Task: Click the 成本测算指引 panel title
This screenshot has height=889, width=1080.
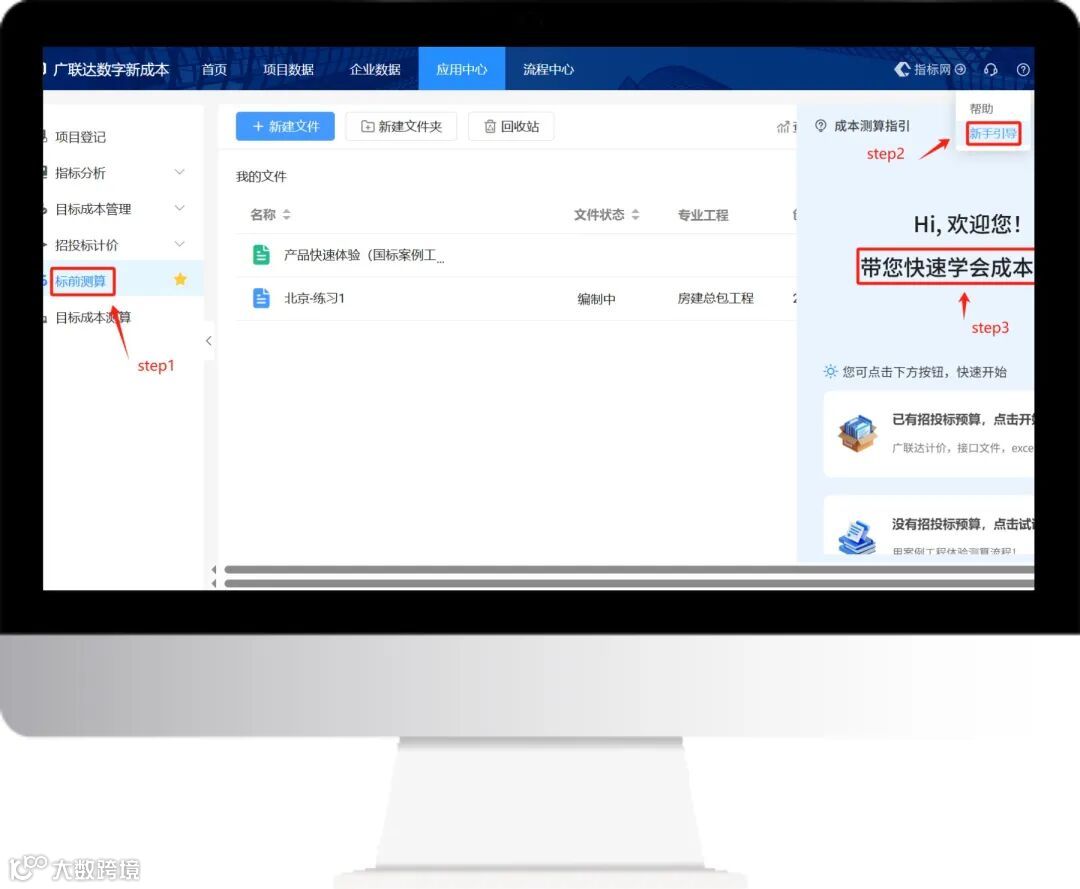Action: click(871, 126)
